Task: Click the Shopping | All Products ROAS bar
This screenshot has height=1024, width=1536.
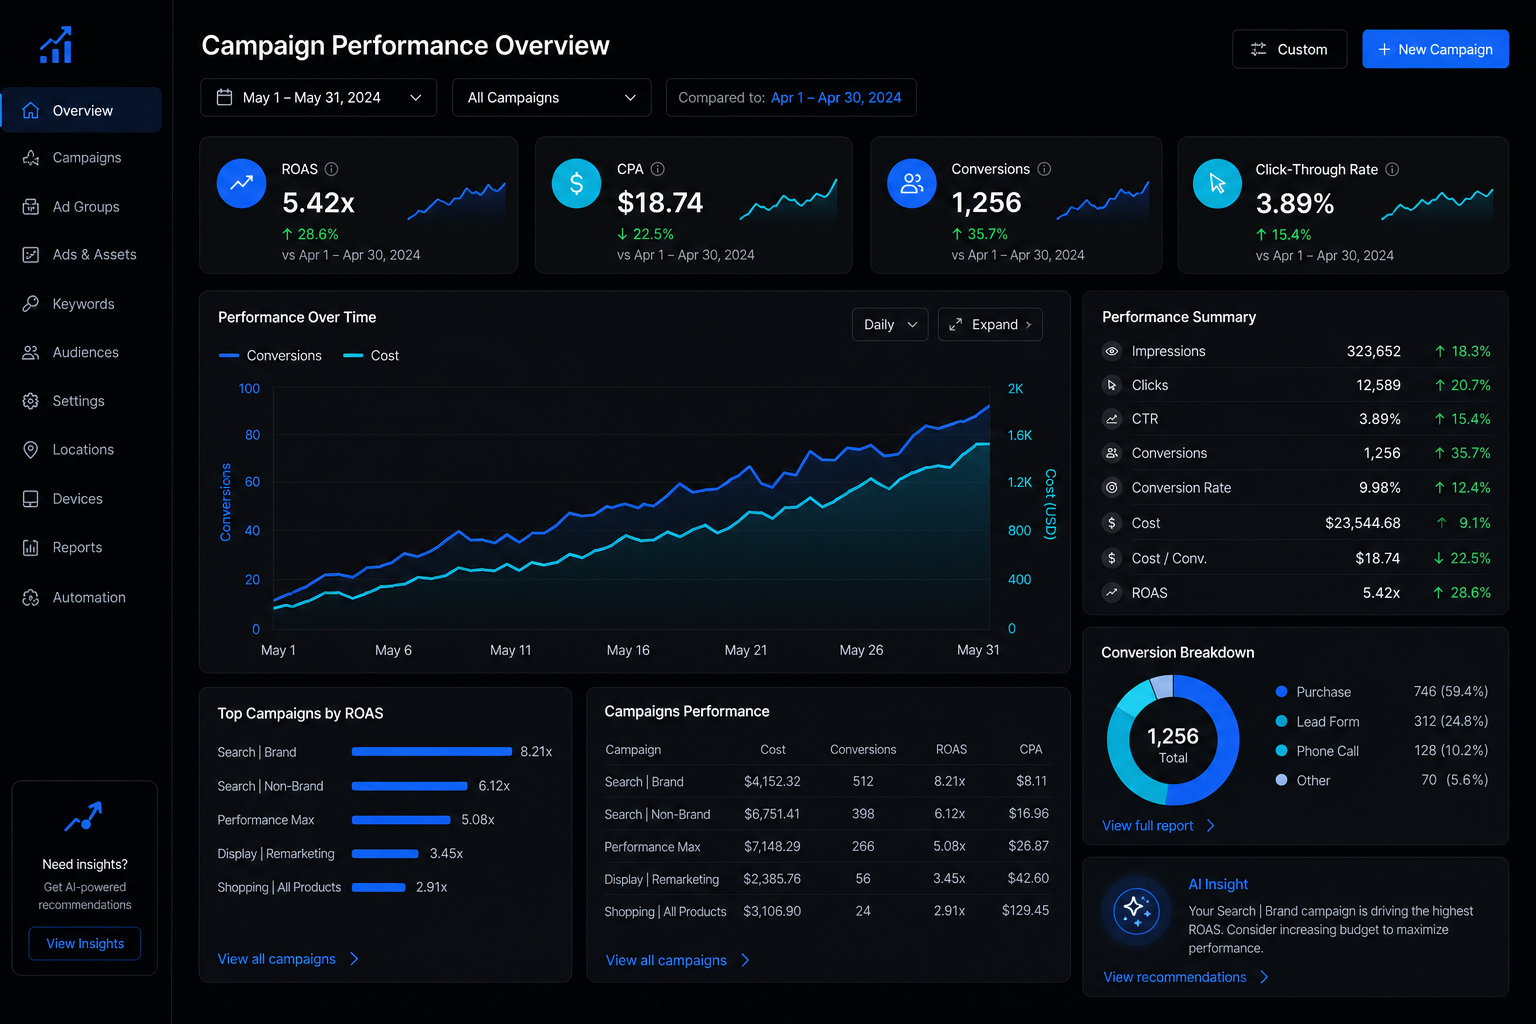Action: pos(379,887)
